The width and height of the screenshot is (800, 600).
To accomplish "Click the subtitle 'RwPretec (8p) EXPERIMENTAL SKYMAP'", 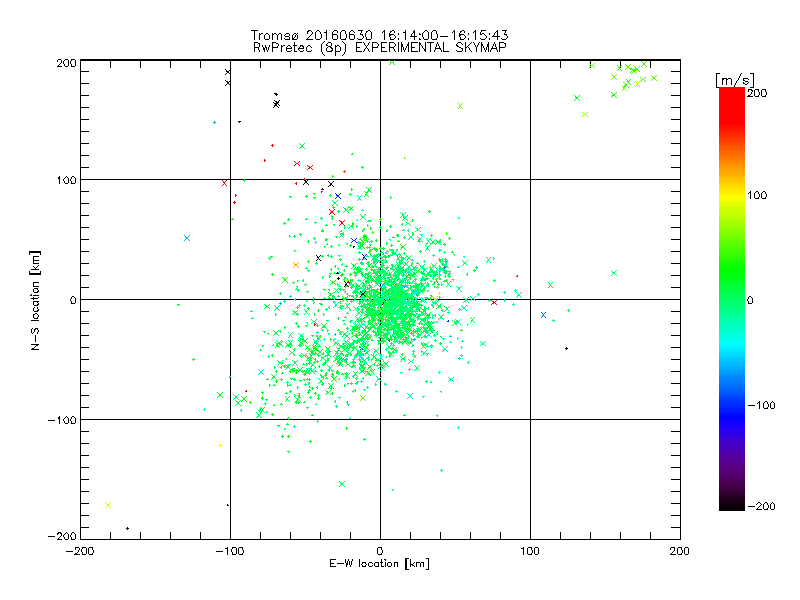I will 380,47.
